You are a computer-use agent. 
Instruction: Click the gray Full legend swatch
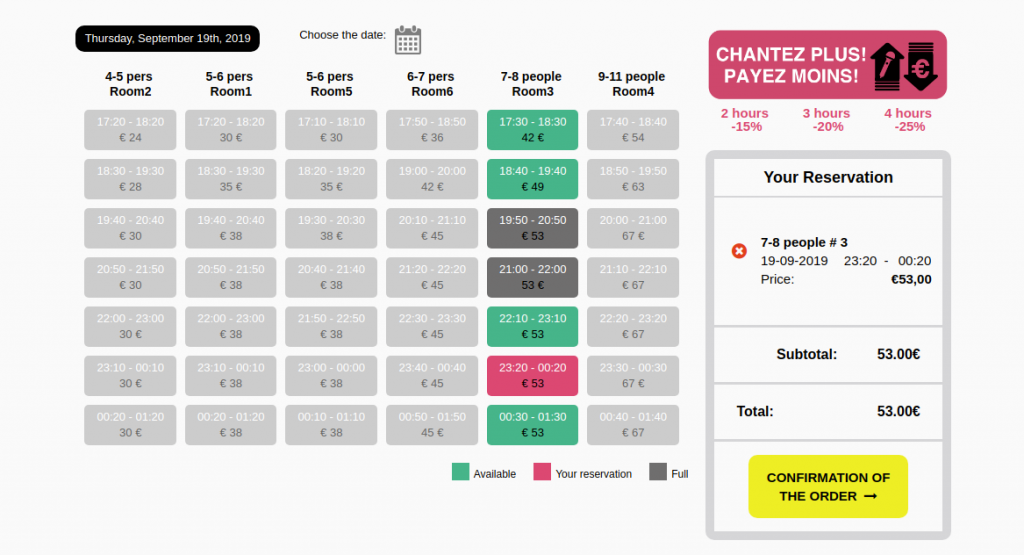pos(658,472)
